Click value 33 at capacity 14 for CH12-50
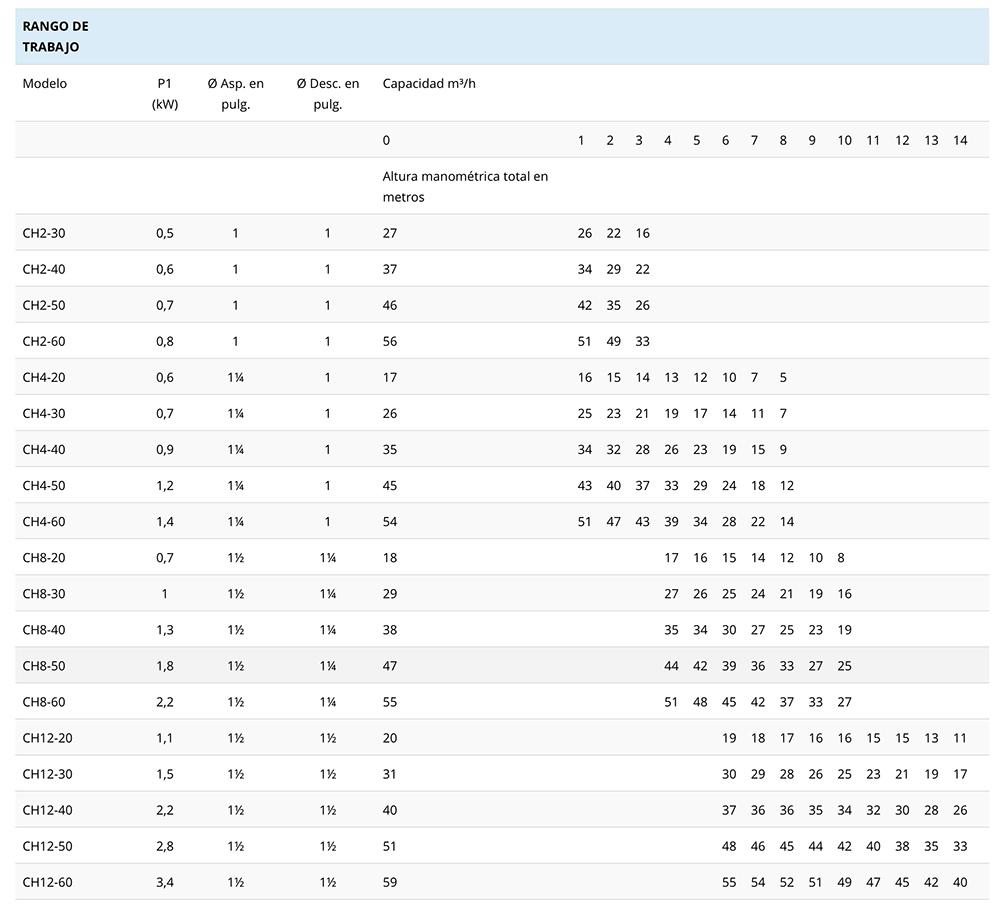This screenshot has height=916, width=1000. coord(960,846)
